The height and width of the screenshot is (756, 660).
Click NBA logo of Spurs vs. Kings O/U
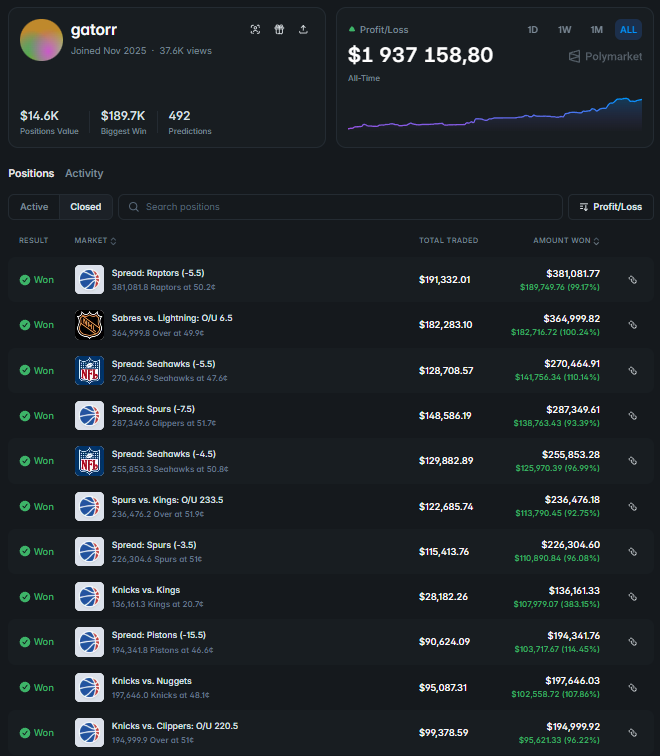point(89,507)
